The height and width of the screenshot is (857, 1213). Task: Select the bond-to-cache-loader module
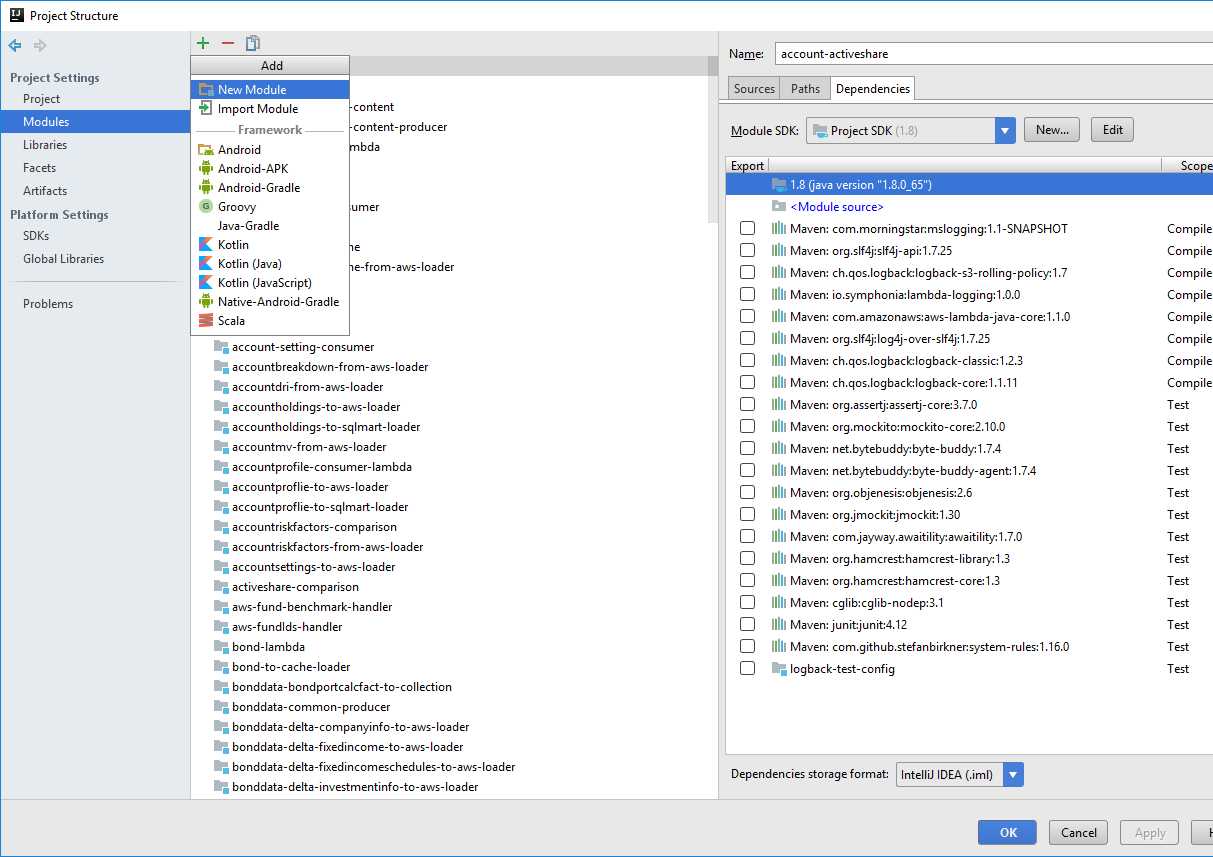(291, 667)
